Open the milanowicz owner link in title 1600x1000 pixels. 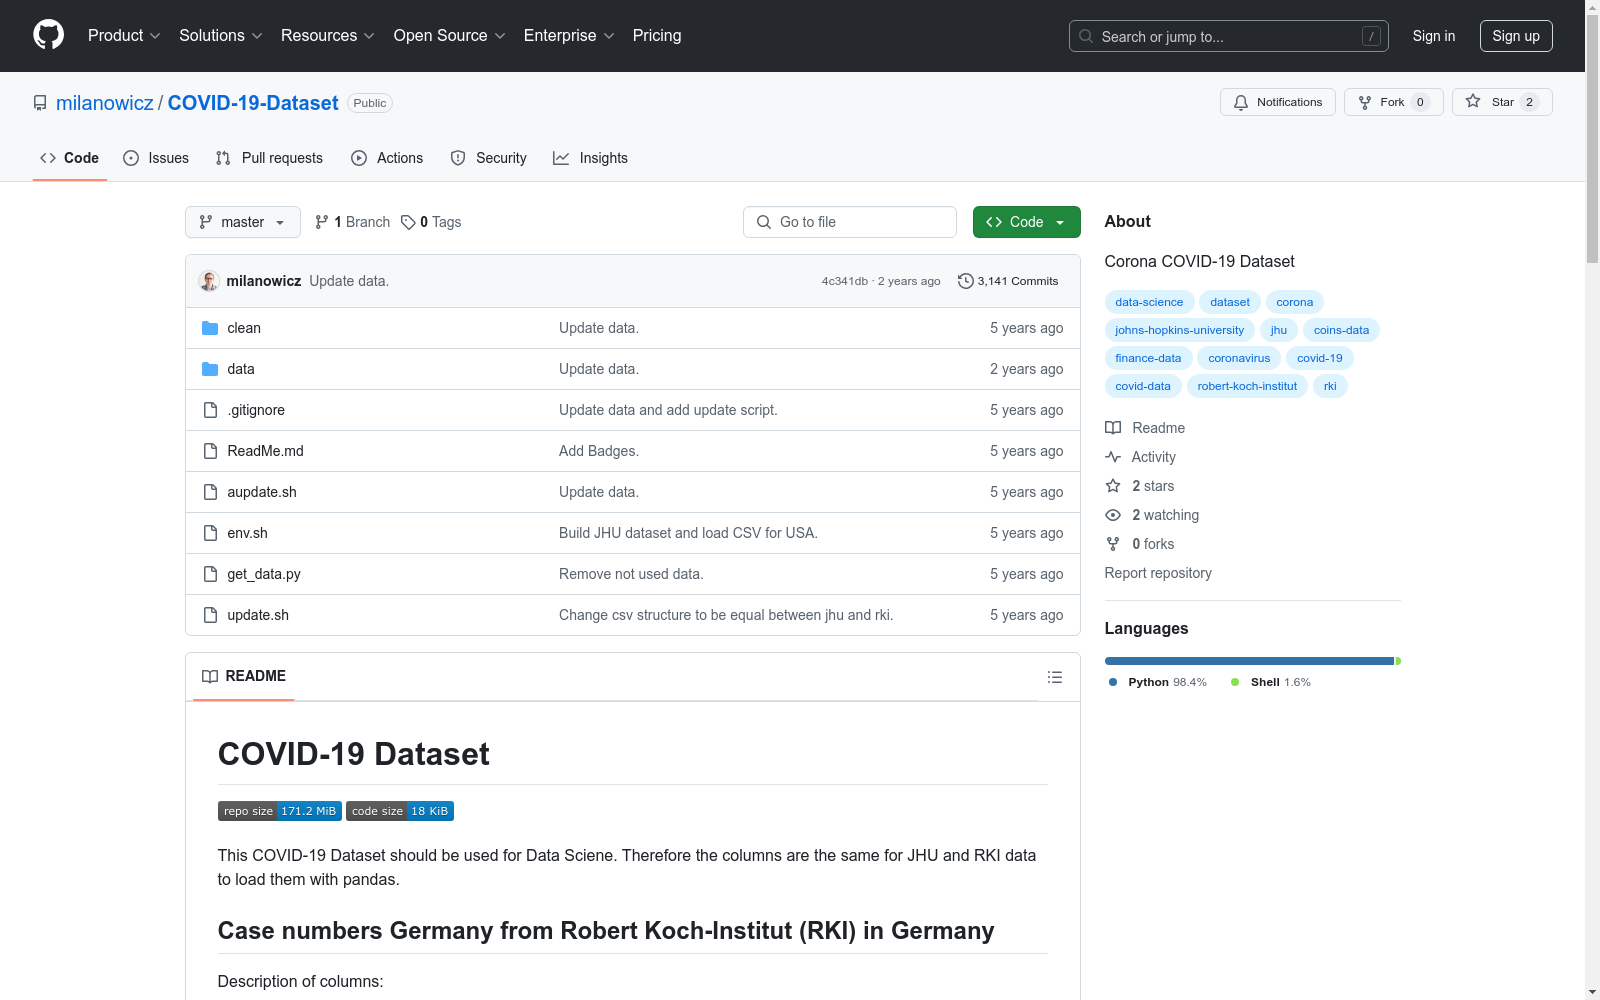(x=105, y=103)
